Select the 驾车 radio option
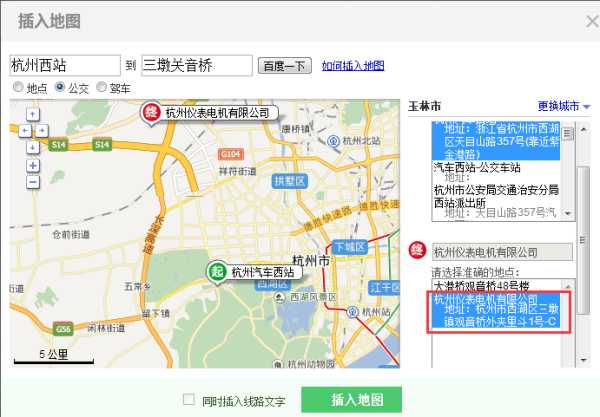 [x=101, y=87]
